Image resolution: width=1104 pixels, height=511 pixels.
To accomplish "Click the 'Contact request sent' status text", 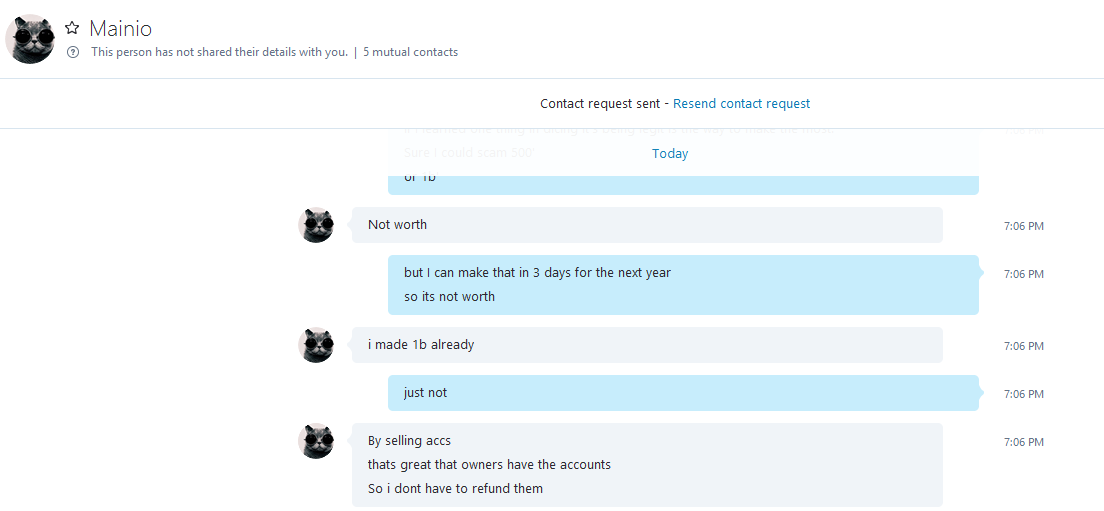I will [600, 103].
